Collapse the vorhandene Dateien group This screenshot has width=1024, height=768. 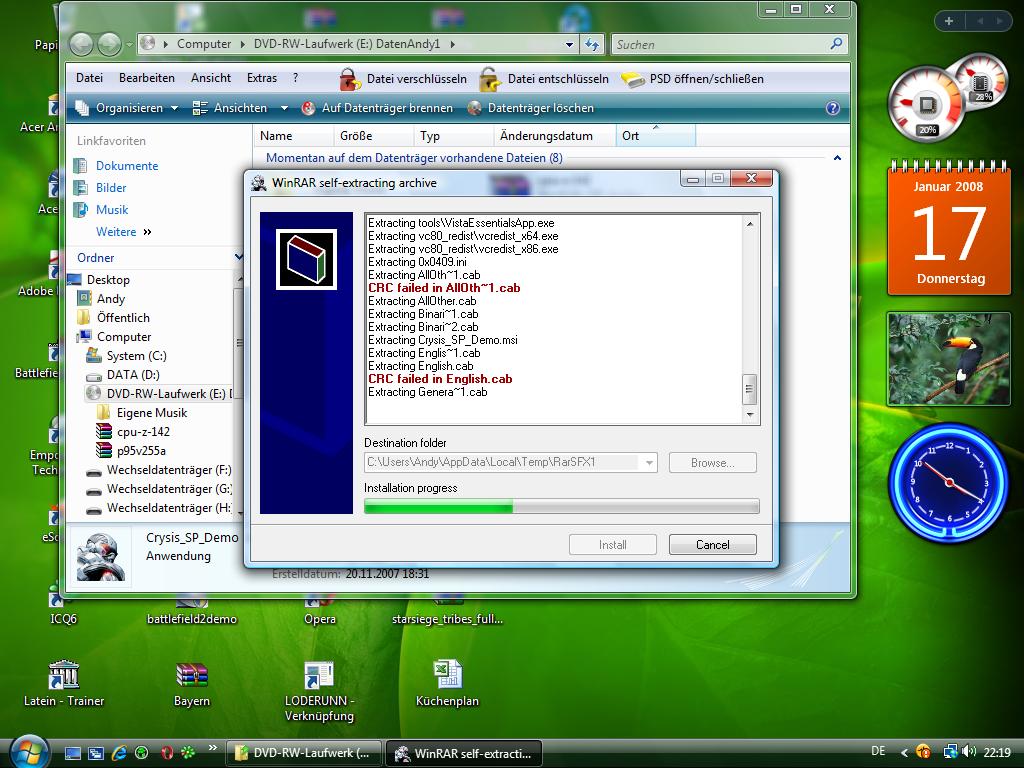point(837,158)
